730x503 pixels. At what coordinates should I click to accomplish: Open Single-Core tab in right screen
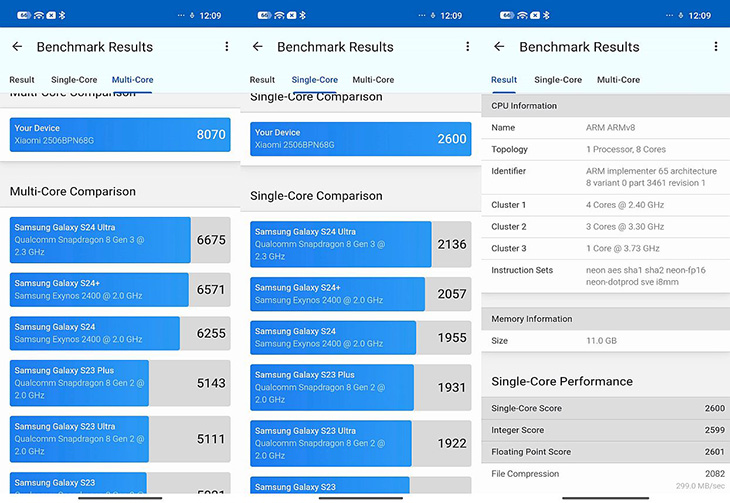pyautogui.click(x=558, y=80)
